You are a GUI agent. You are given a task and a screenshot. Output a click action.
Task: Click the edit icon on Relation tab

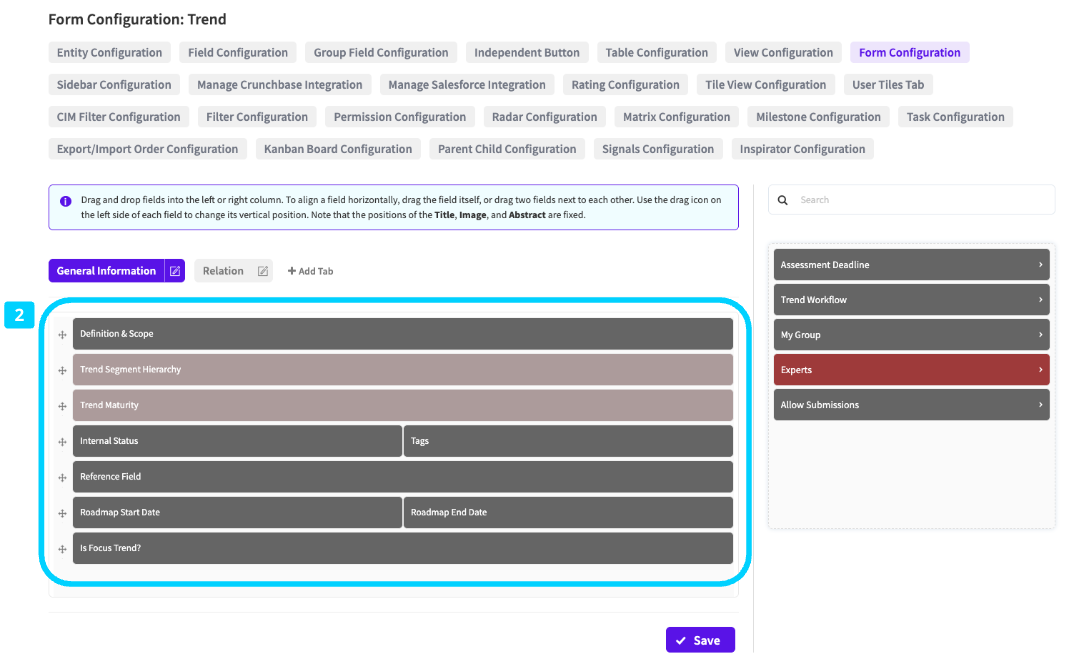coord(263,271)
